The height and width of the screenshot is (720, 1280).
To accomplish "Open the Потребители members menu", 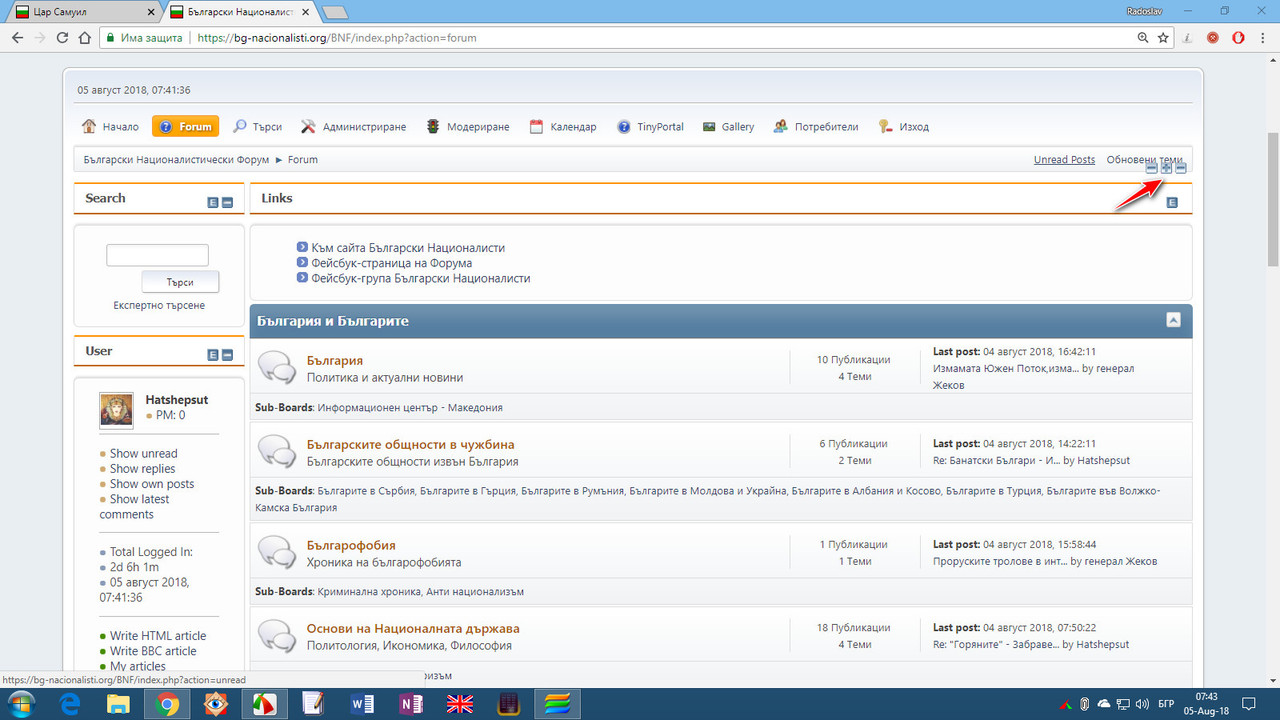I will [x=816, y=127].
